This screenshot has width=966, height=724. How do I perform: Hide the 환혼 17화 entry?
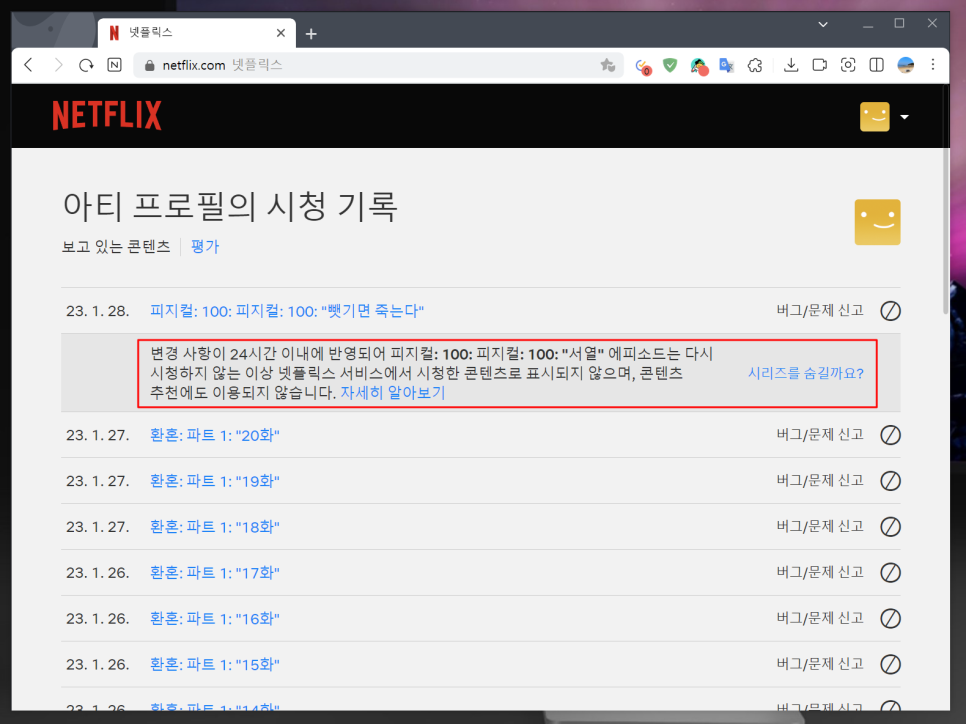tap(890, 572)
